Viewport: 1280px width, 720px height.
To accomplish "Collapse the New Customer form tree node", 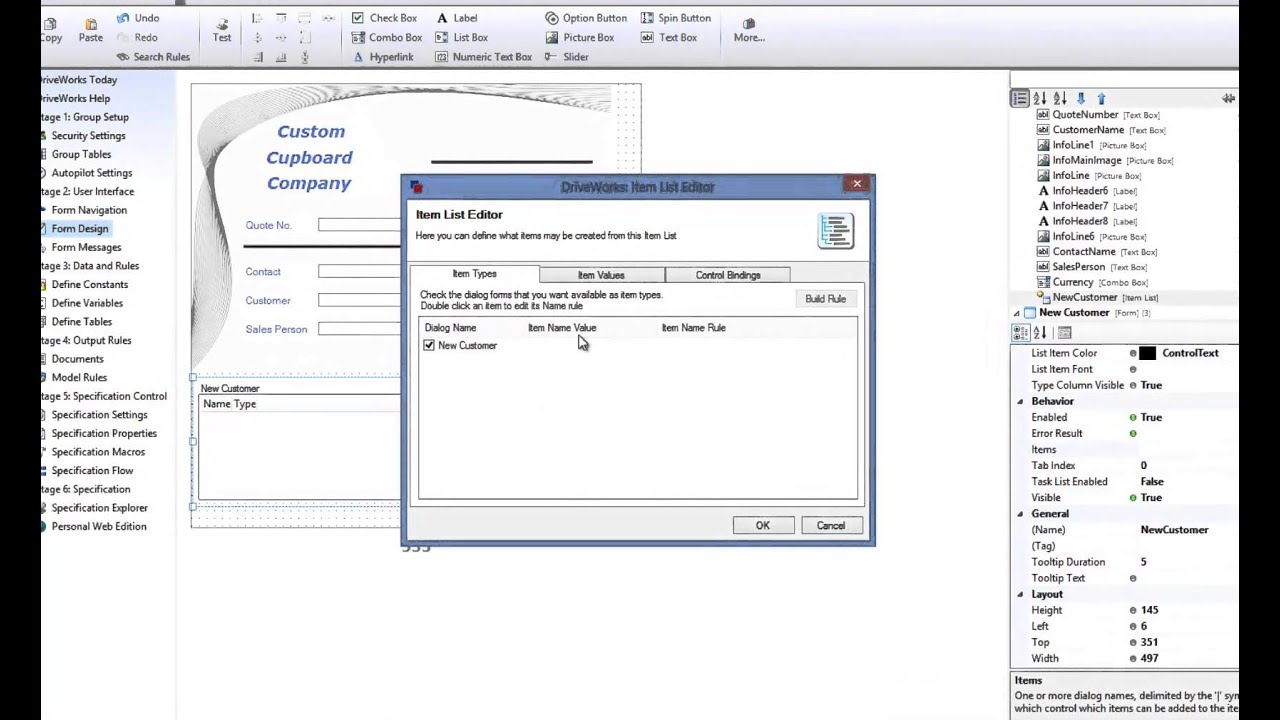I will click(1017, 313).
